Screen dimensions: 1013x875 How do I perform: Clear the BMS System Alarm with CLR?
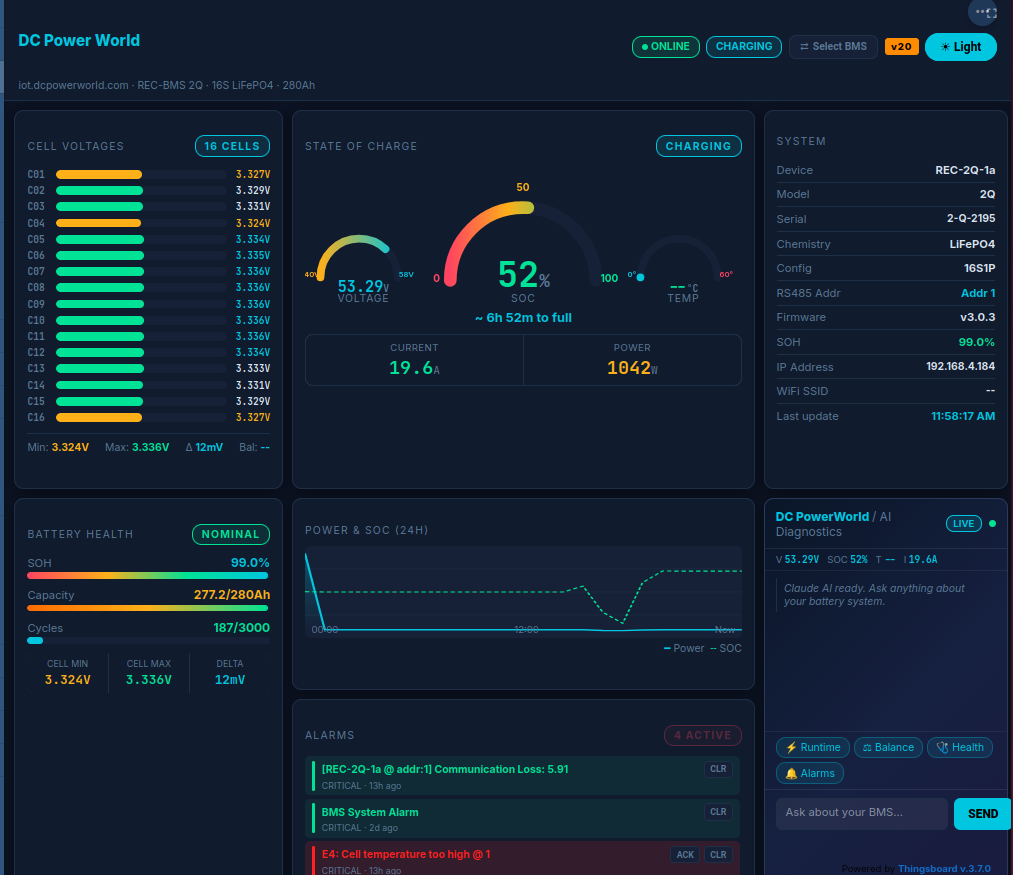[x=718, y=812]
